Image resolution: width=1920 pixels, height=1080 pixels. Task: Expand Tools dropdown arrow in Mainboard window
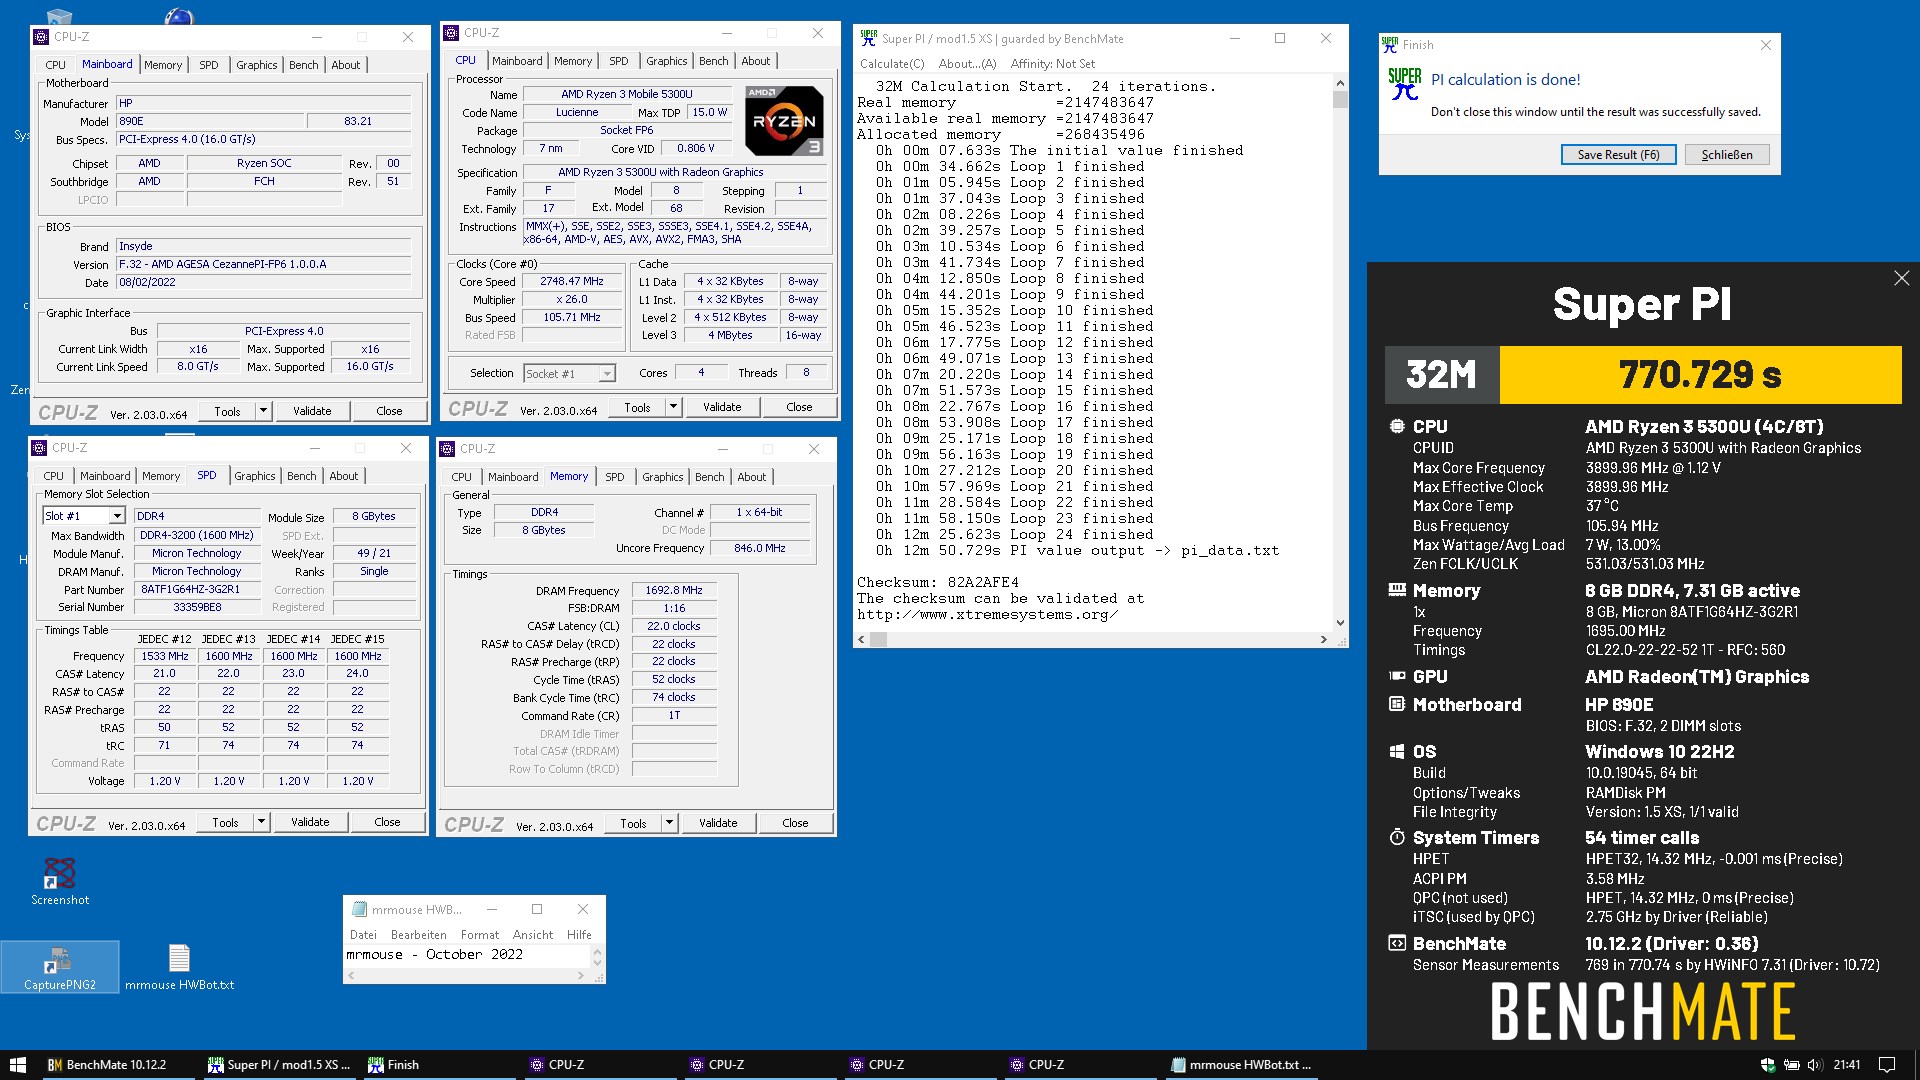pyautogui.click(x=263, y=411)
